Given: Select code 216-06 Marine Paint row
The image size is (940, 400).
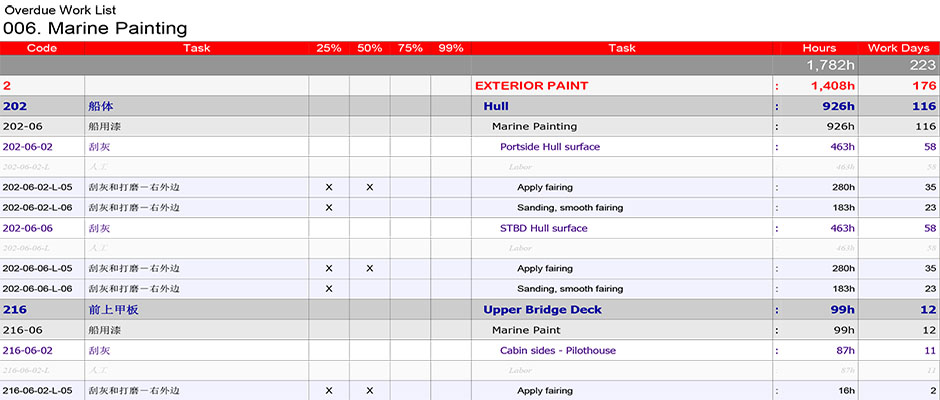Looking at the screenshot, I should click(470, 330).
